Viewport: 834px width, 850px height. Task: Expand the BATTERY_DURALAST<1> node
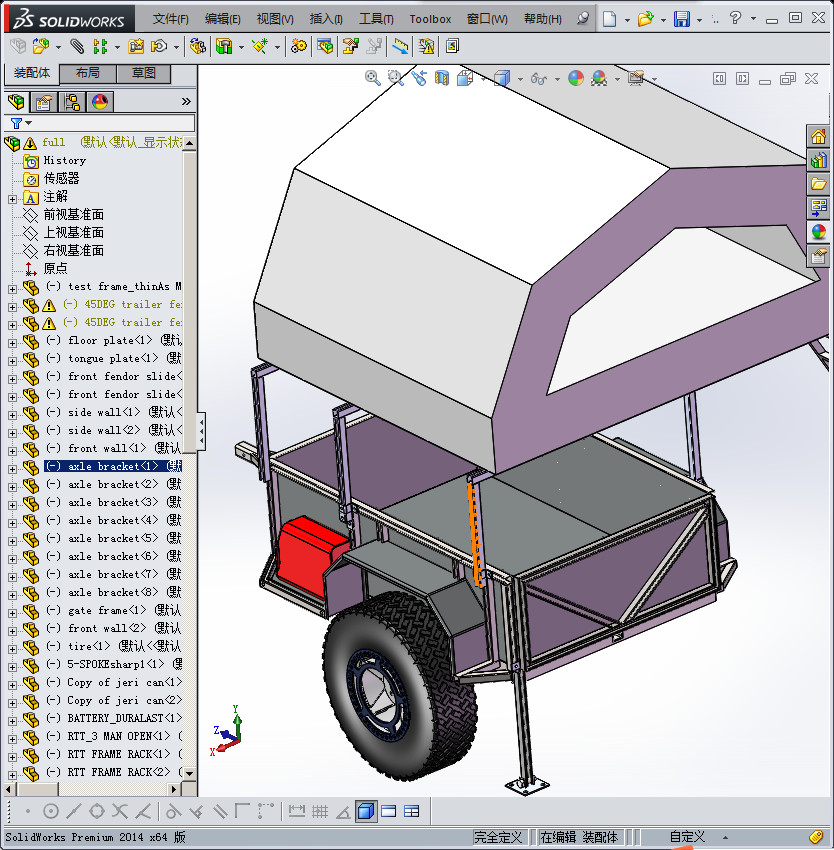(12, 721)
